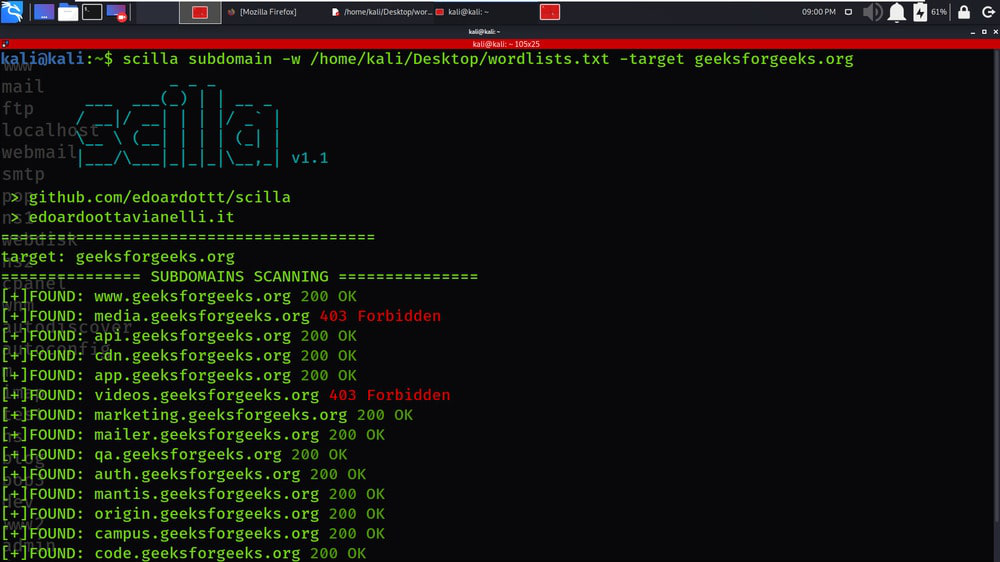
Task: Click the log out icon
Action: 988,12
